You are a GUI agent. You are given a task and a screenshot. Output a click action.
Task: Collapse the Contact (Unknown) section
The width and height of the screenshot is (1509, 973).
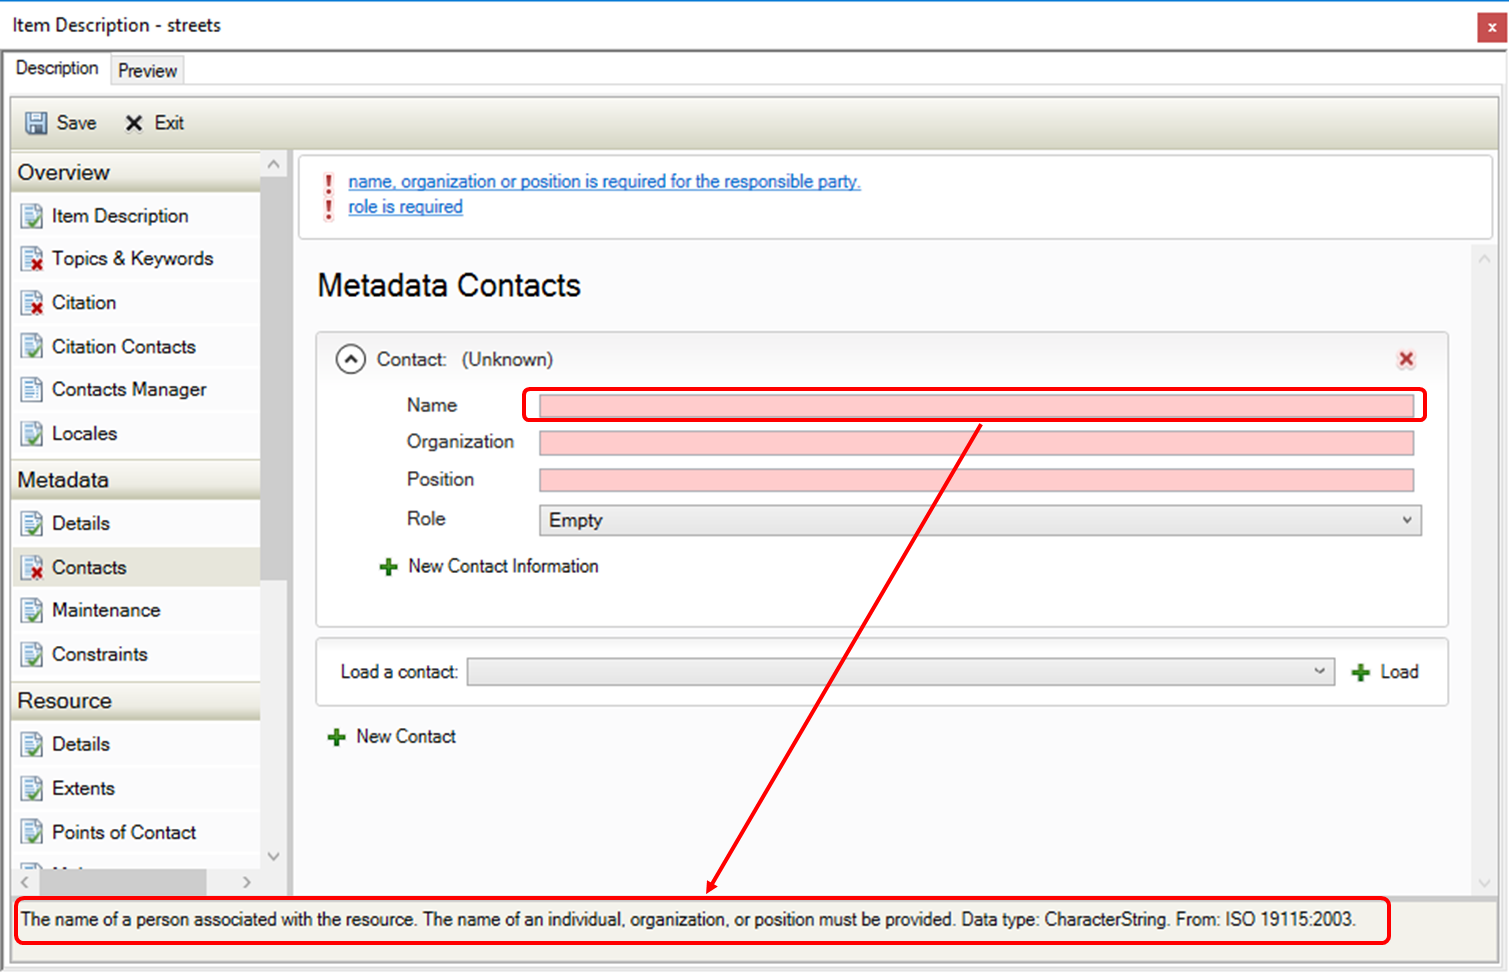coord(351,359)
